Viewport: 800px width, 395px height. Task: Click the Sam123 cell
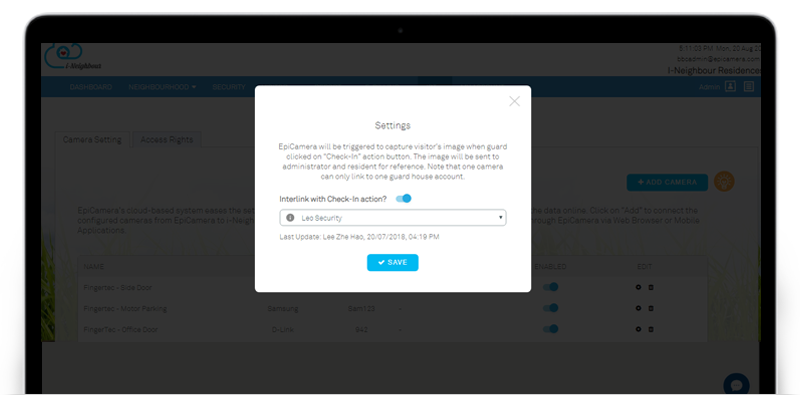click(361, 309)
